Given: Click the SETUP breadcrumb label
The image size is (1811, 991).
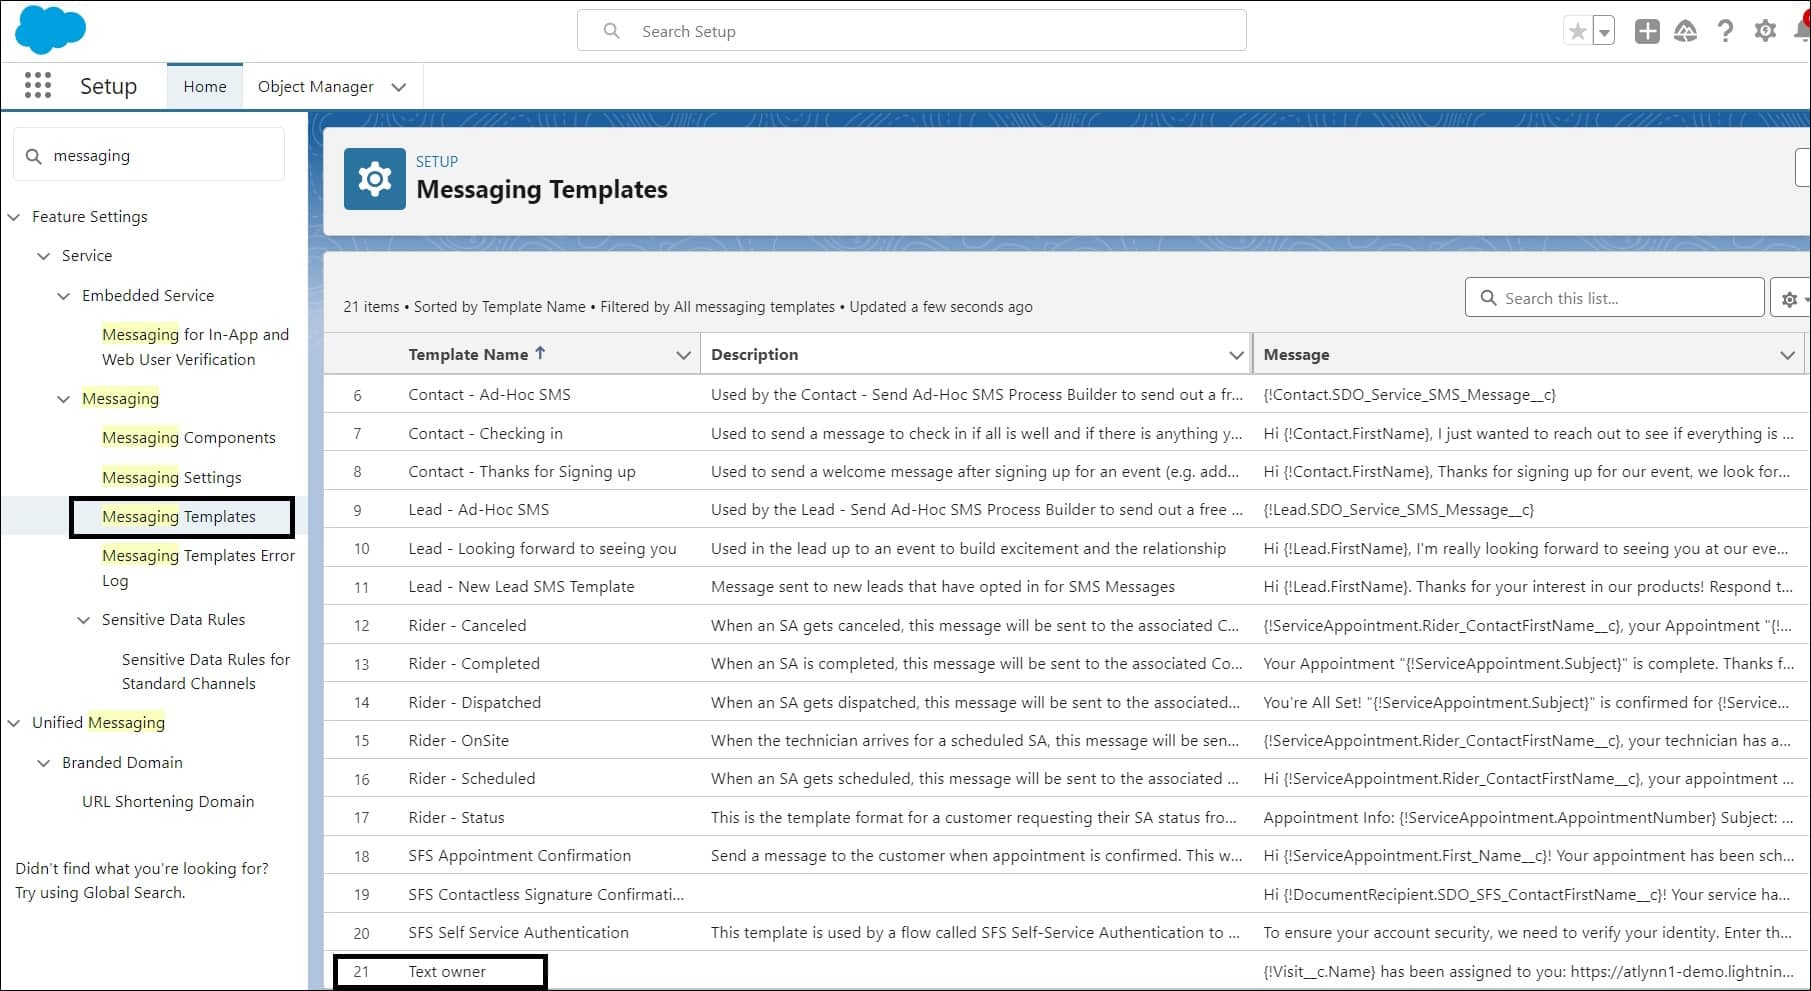Looking at the screenshot, I should [x=437, y=162].
